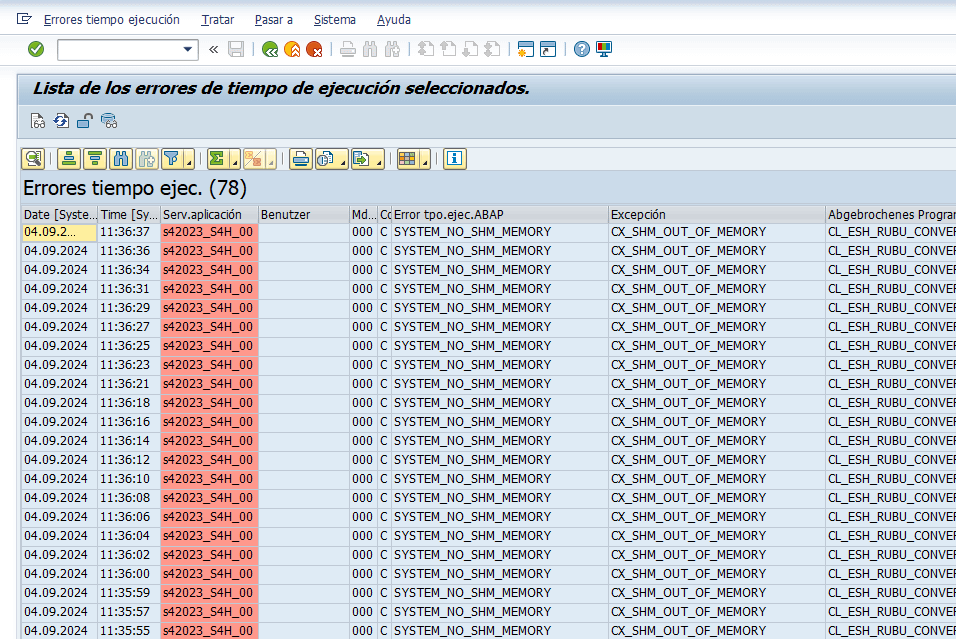The image size is (956, 639).
Task: Click the green Back arrow icon
Action: tap(270, 49)
